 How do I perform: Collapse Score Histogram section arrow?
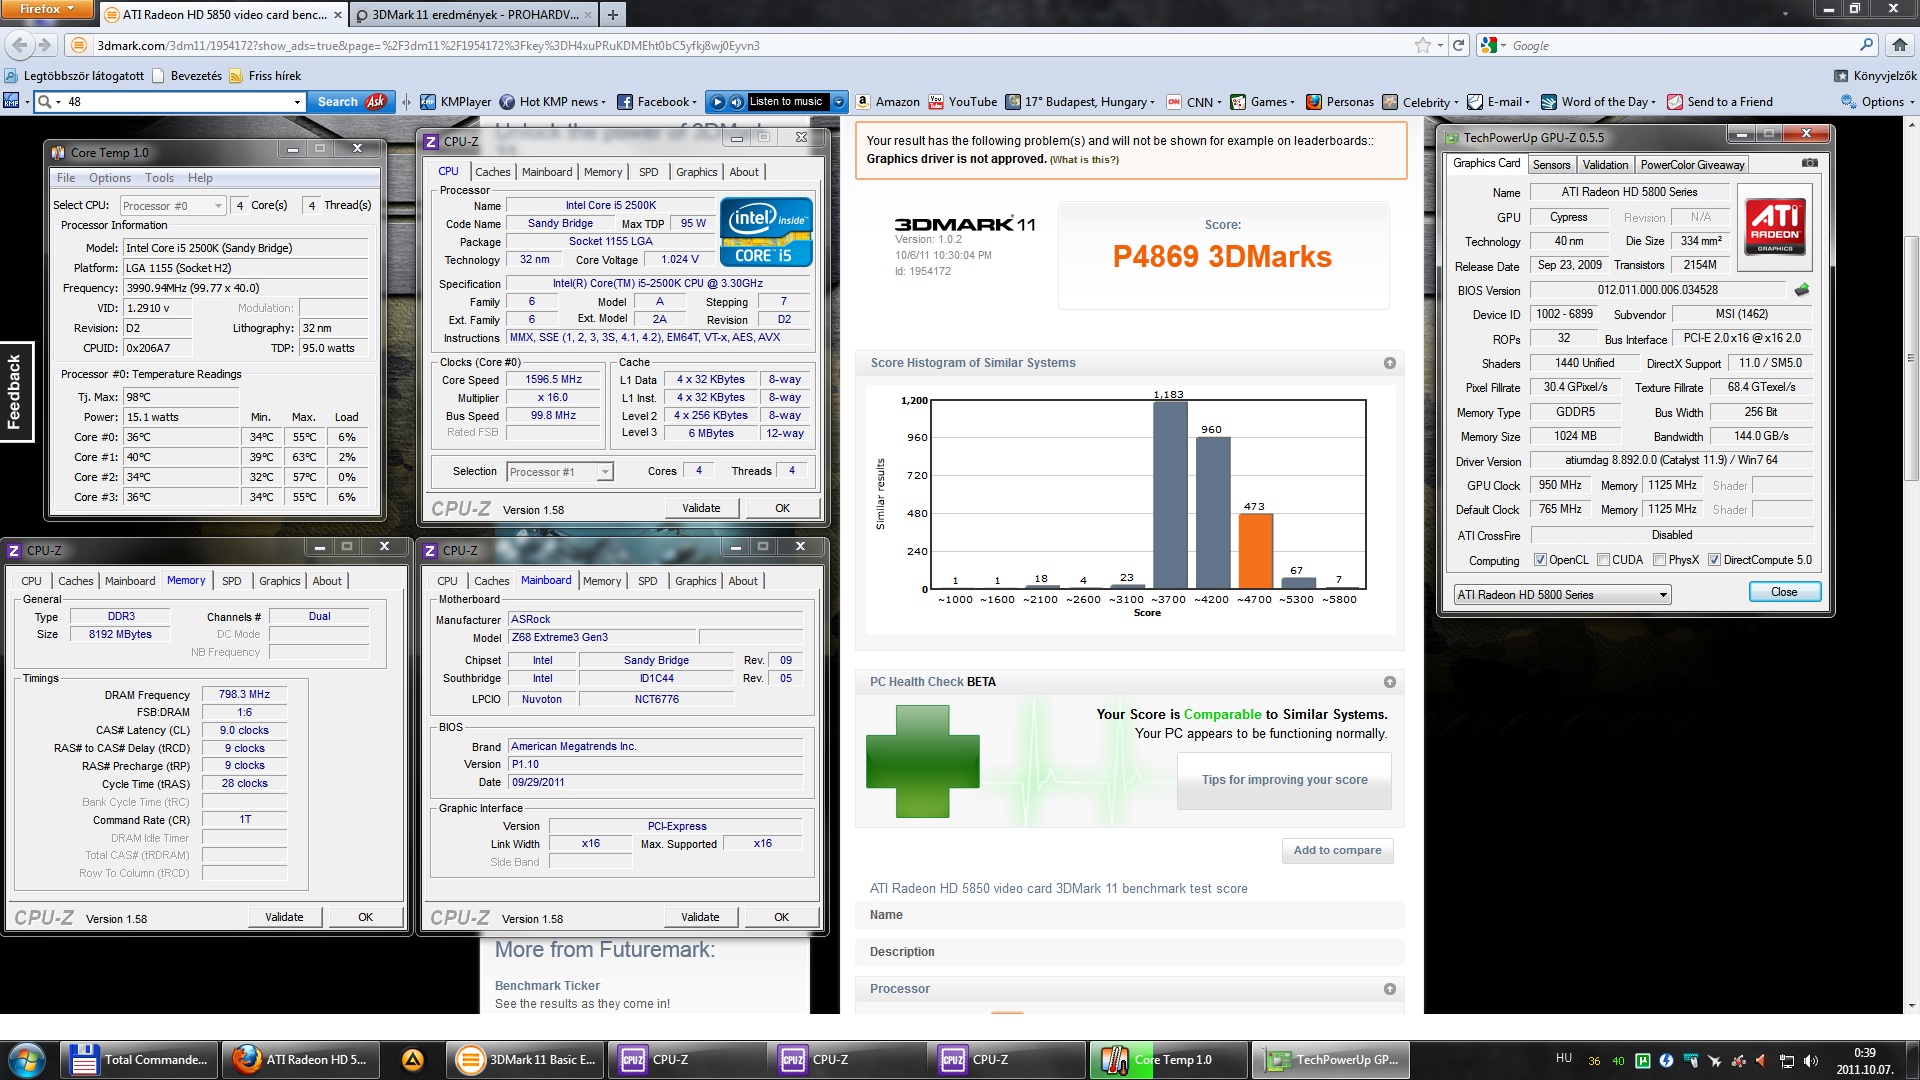click(1389, 363)
